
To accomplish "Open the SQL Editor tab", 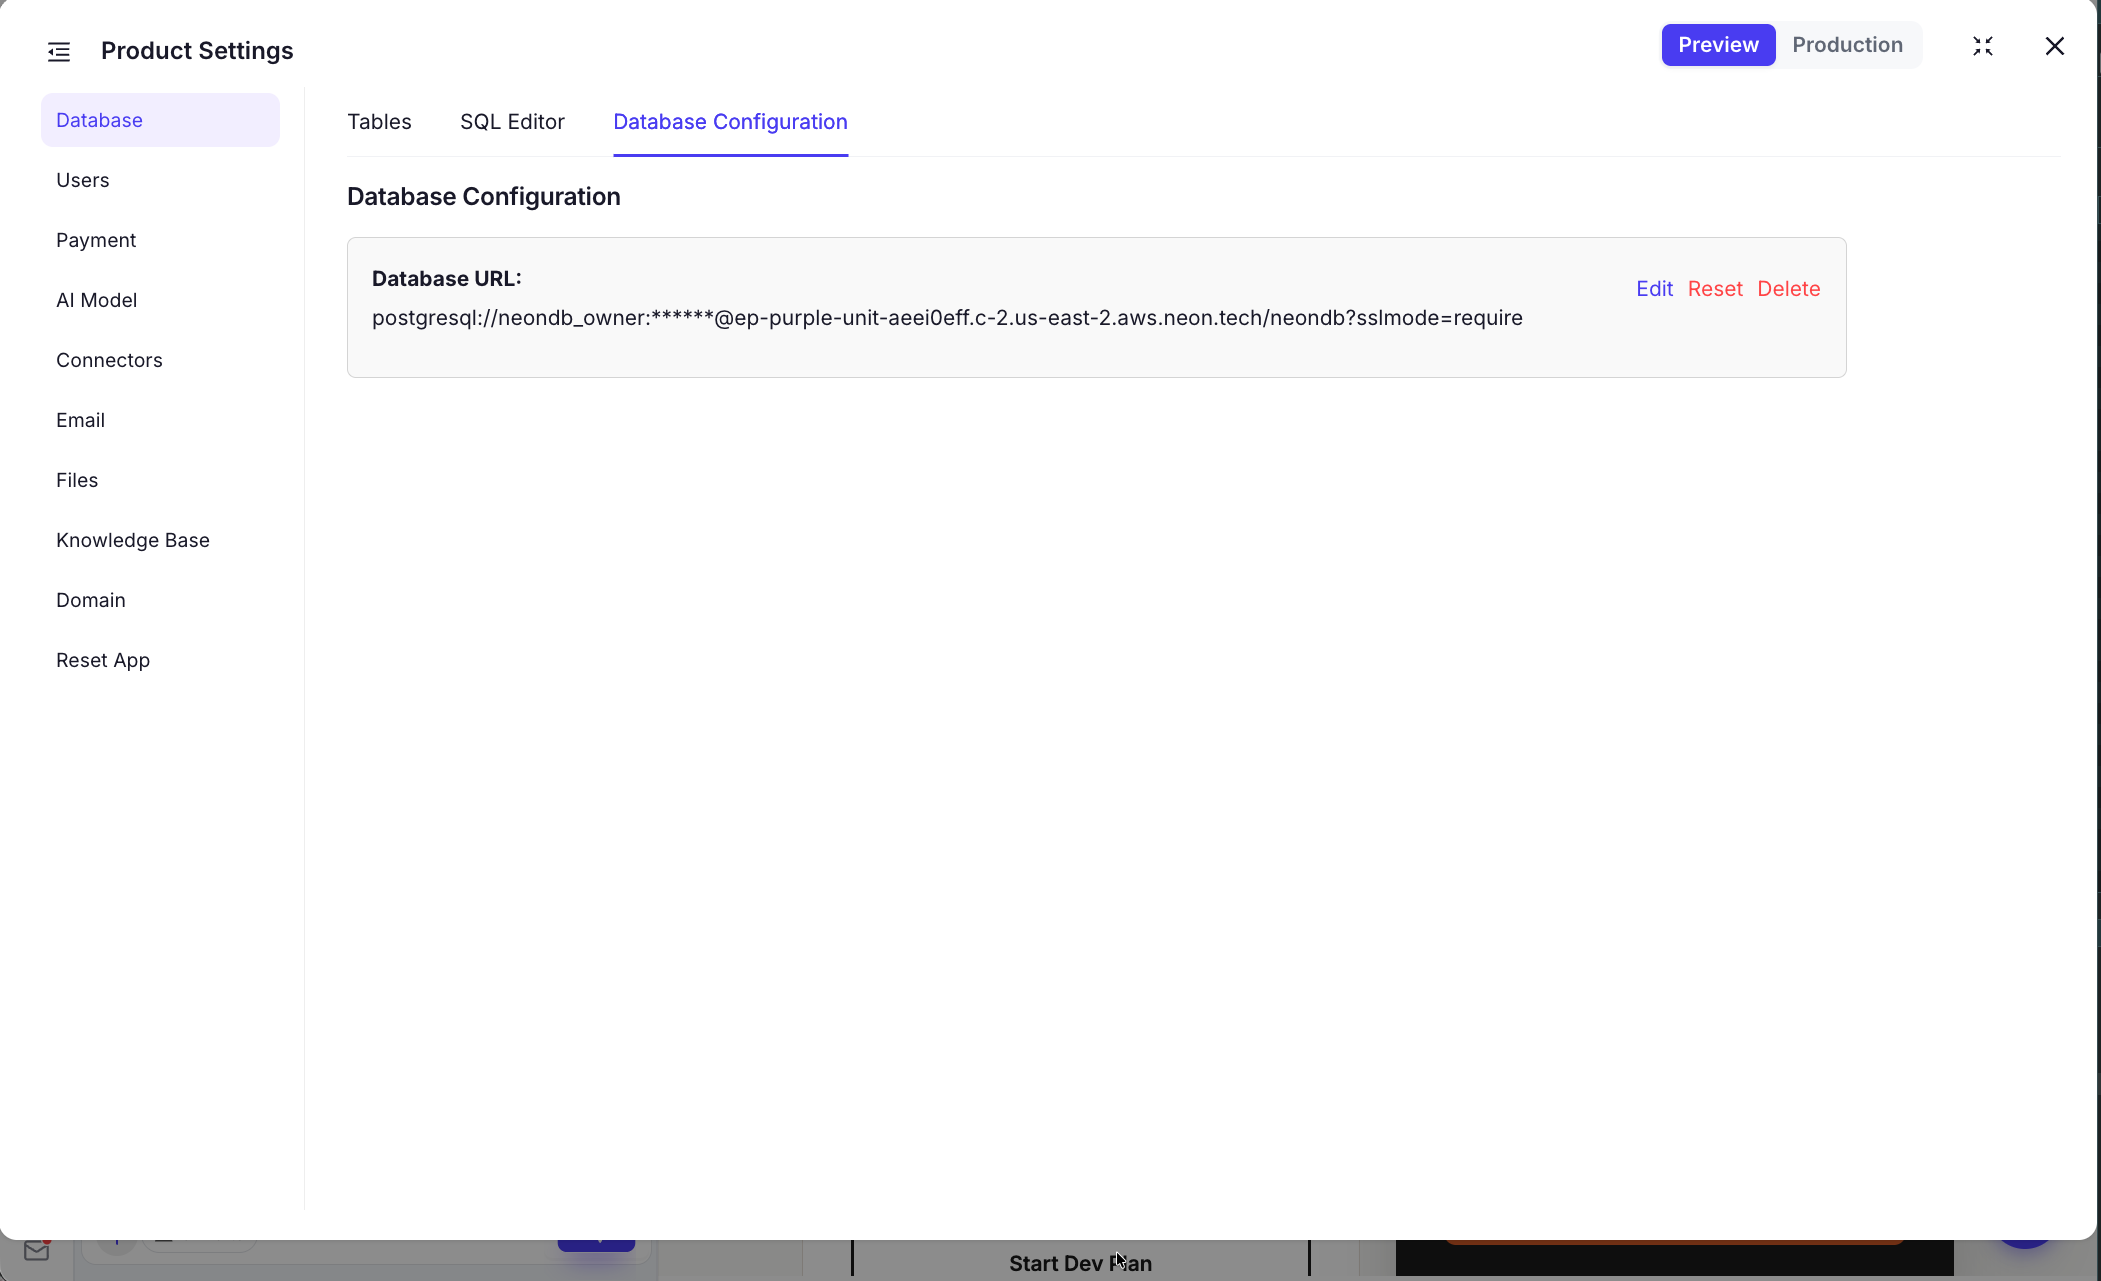I will [x=512, y=122].
